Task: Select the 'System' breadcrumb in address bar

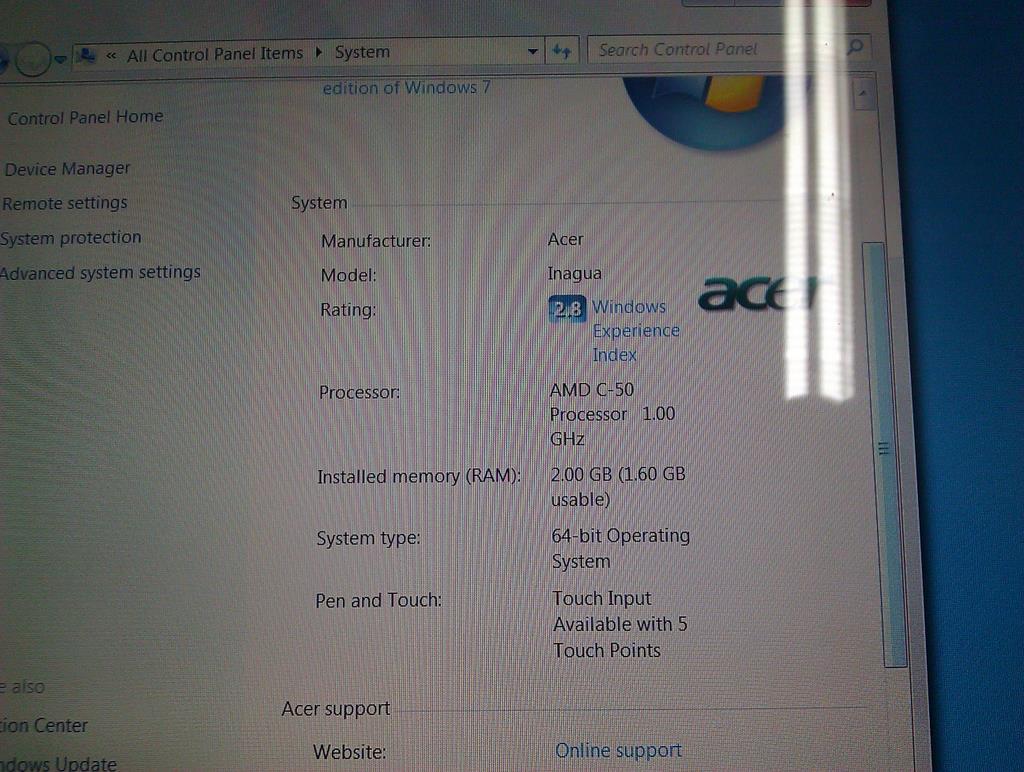Action: point(362,52)
